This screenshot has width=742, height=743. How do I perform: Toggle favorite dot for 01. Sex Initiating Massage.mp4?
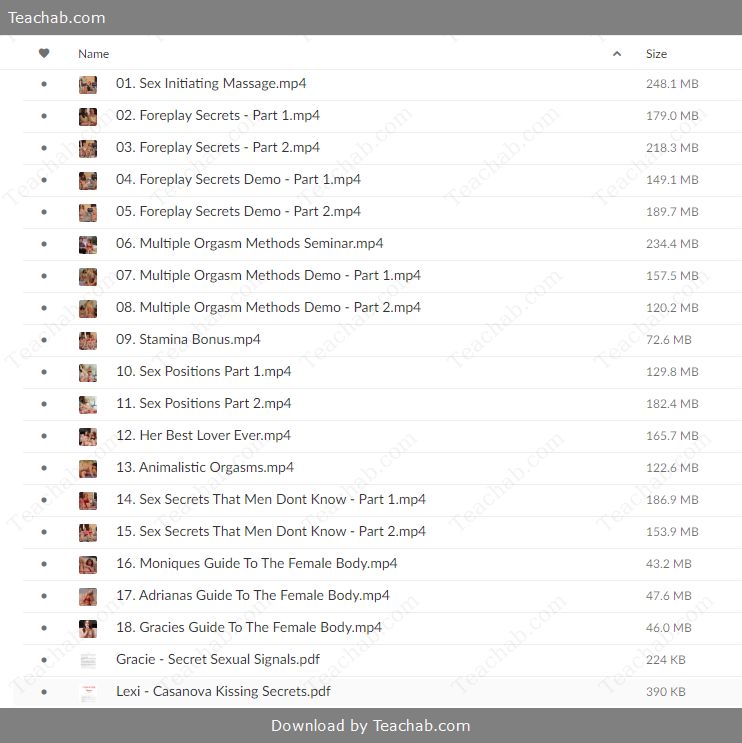click(x=44, y=84)
